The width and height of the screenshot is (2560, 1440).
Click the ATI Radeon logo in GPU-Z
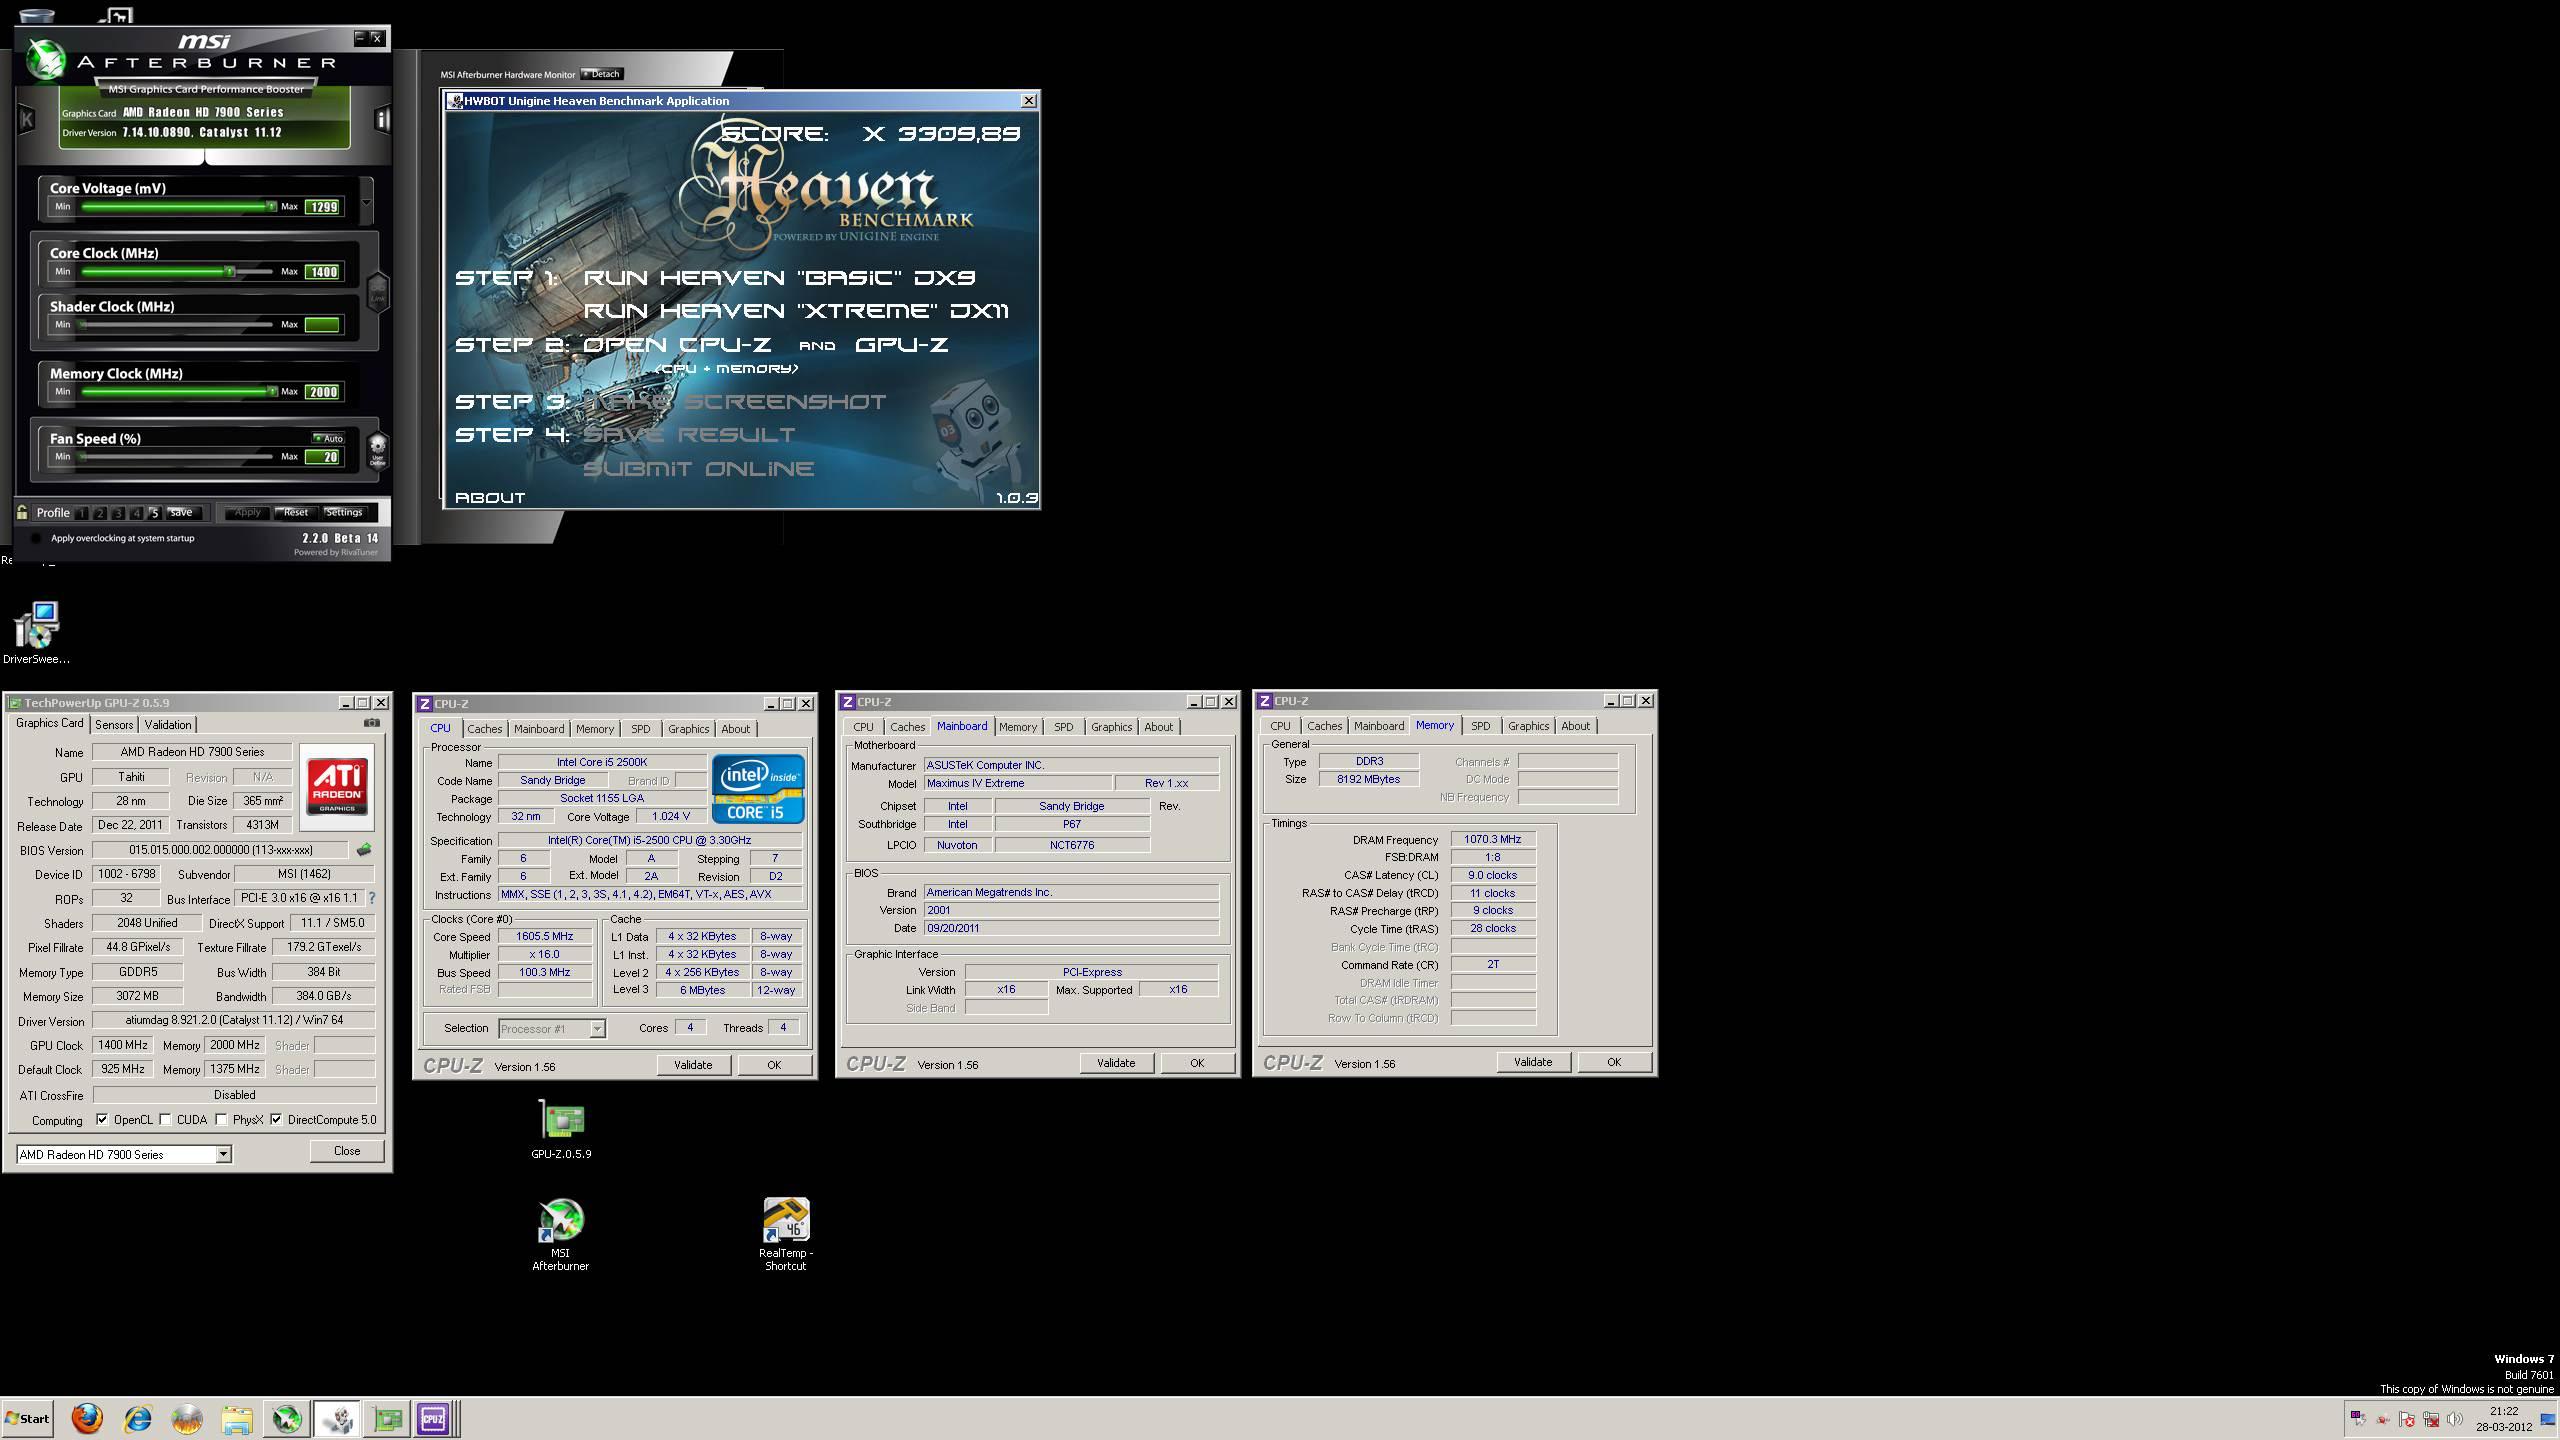click(337, 786)
